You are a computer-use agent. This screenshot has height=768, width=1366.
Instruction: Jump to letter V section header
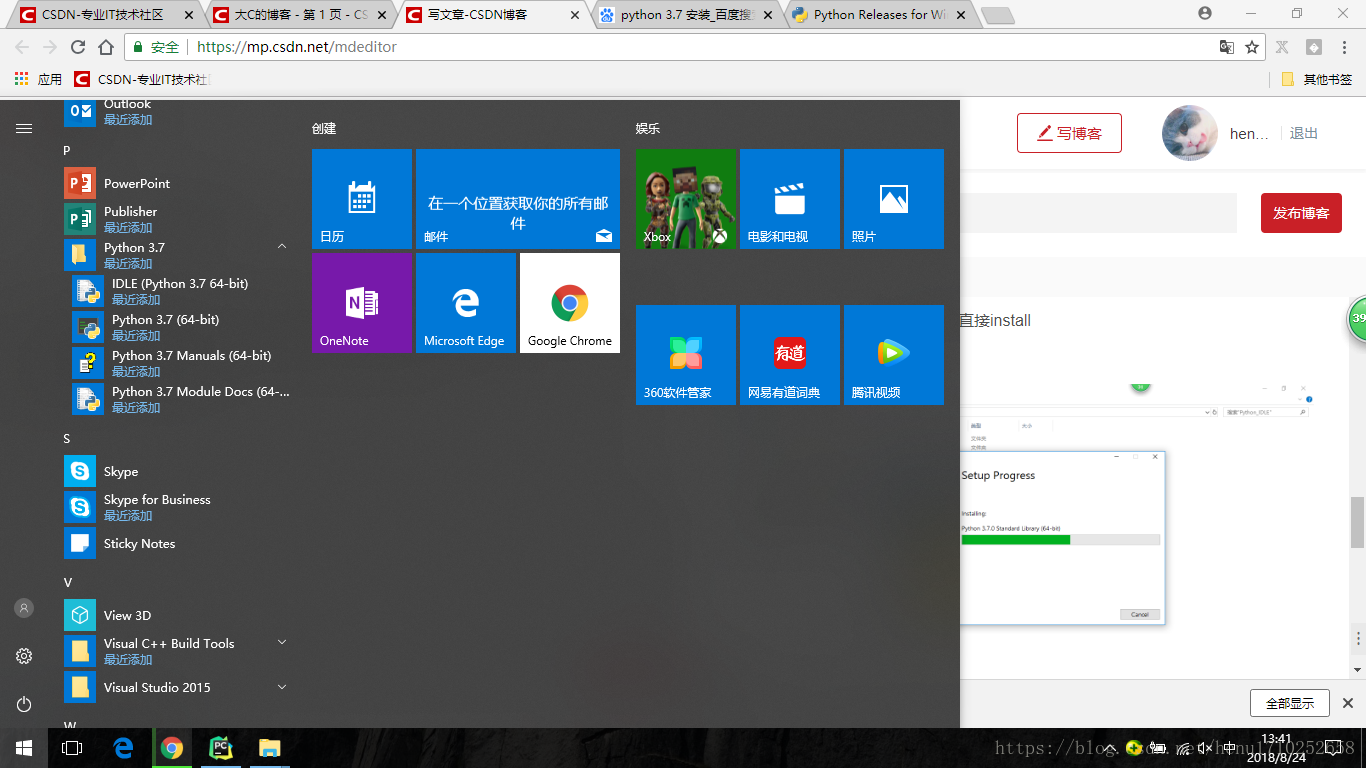point(67,582)
